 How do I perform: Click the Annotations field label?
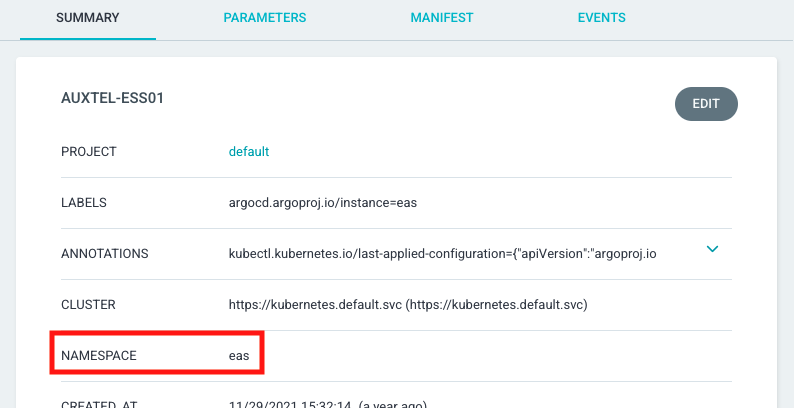[x=104, y=254]
